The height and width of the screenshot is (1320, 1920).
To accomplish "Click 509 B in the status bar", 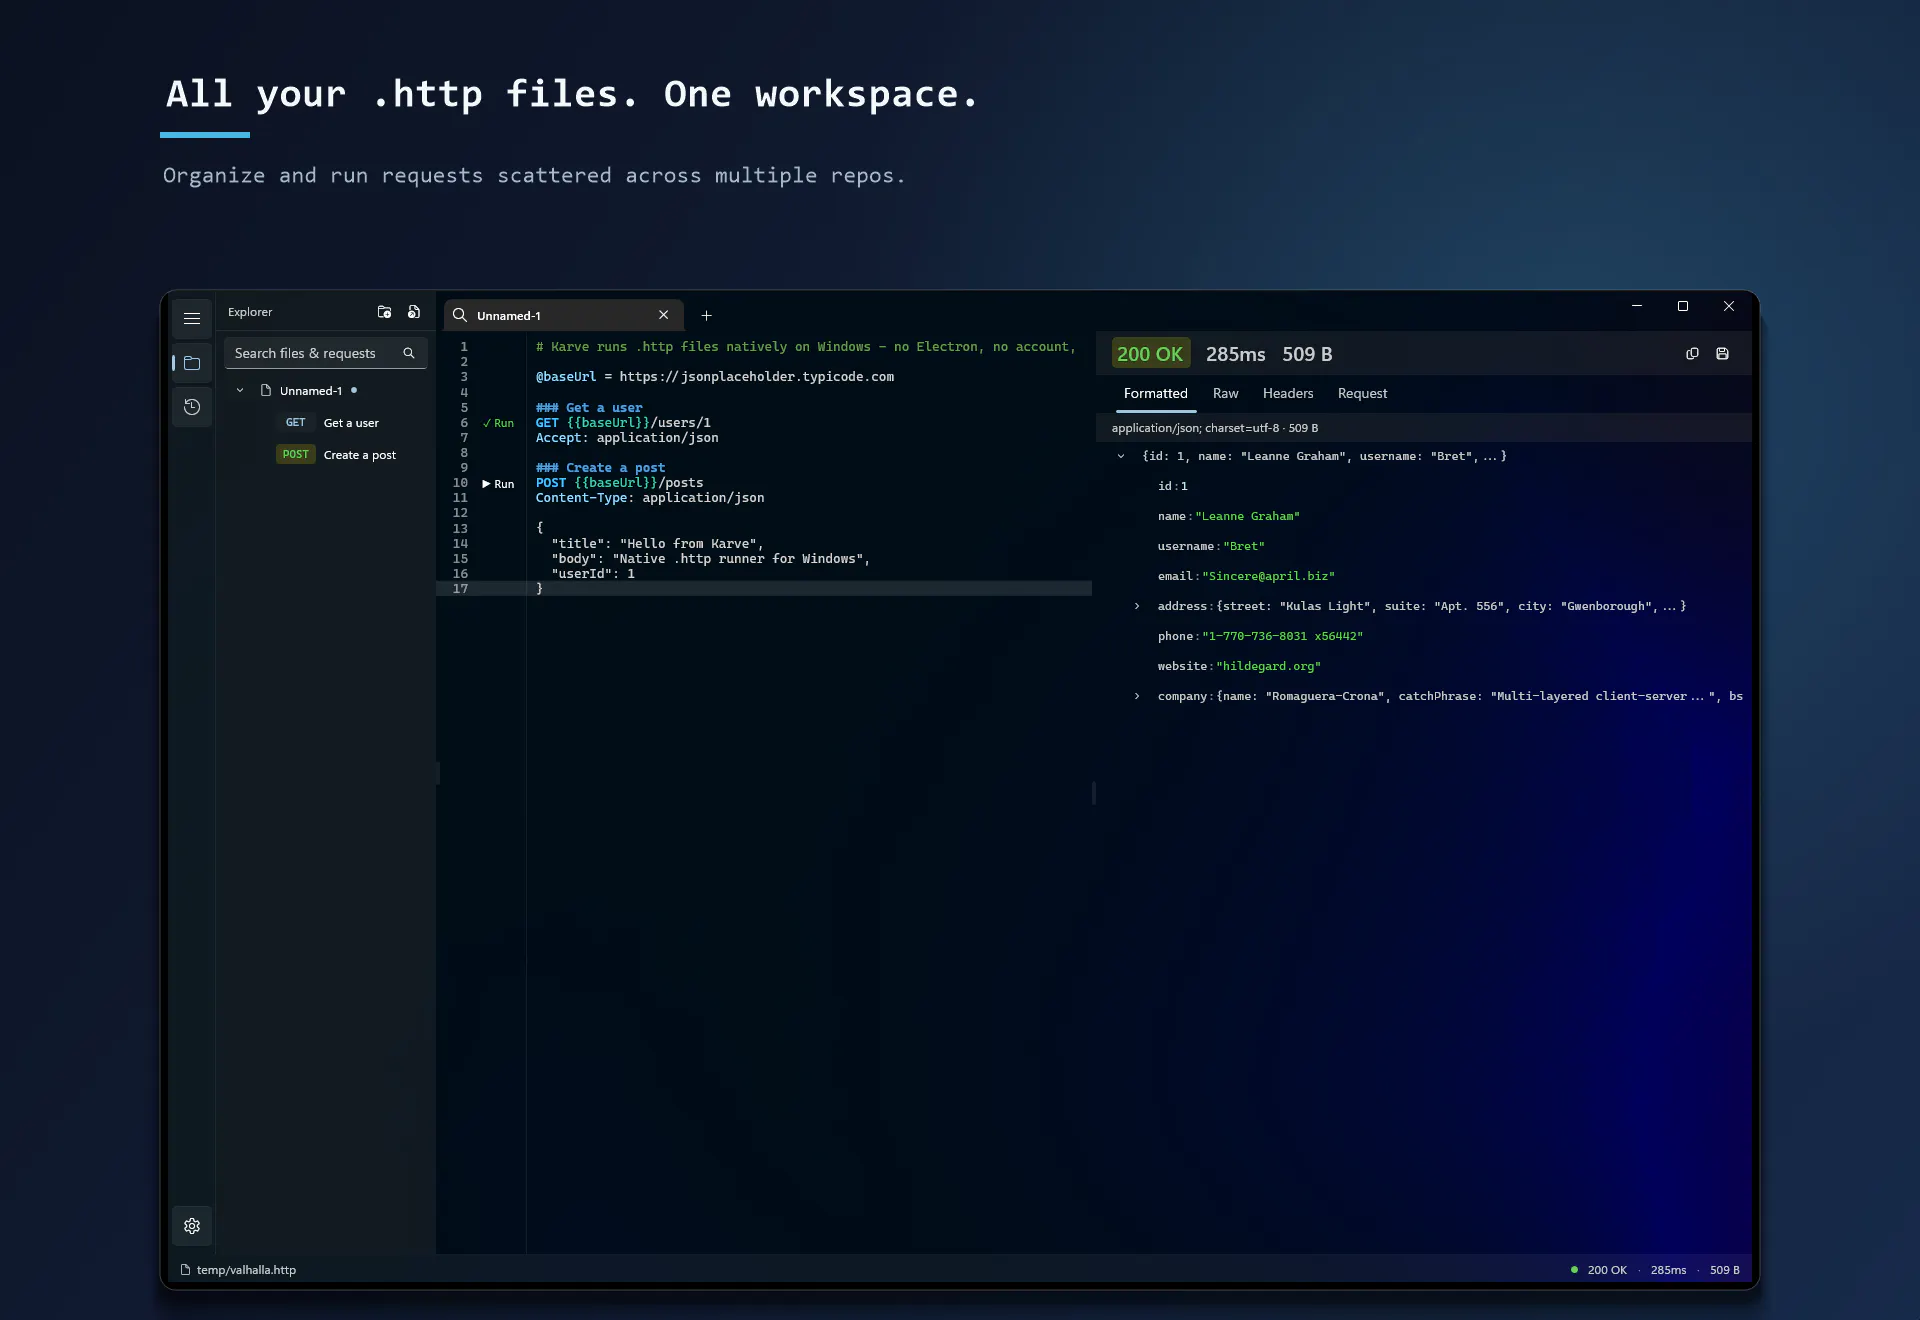I will 1725,1270.
